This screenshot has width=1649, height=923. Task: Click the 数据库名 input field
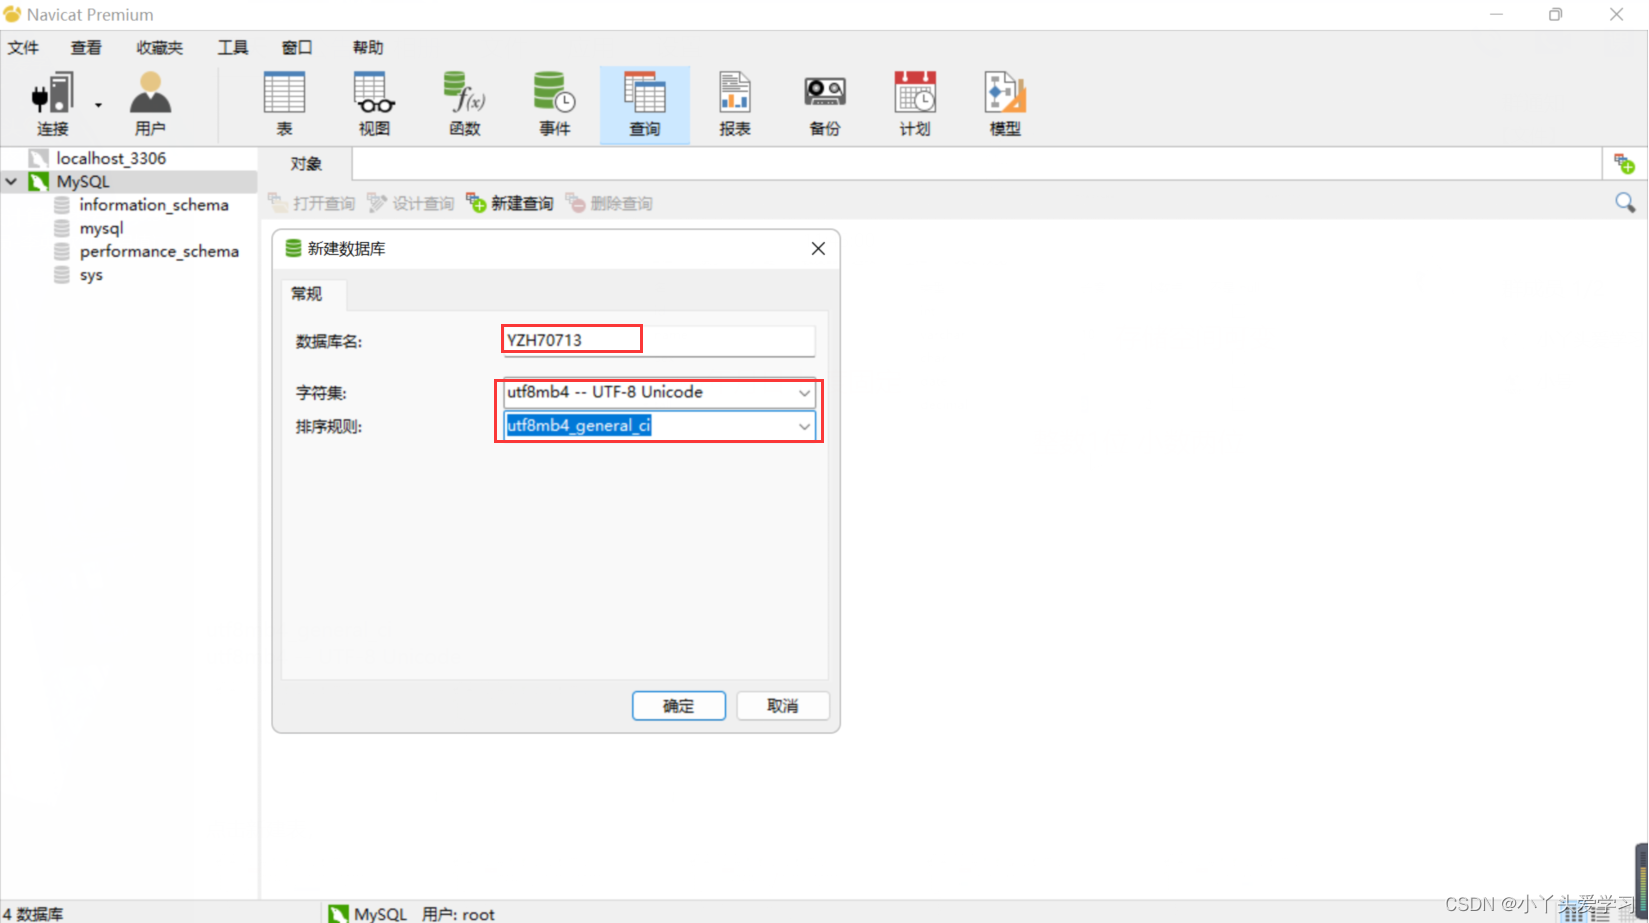[658, 341]
